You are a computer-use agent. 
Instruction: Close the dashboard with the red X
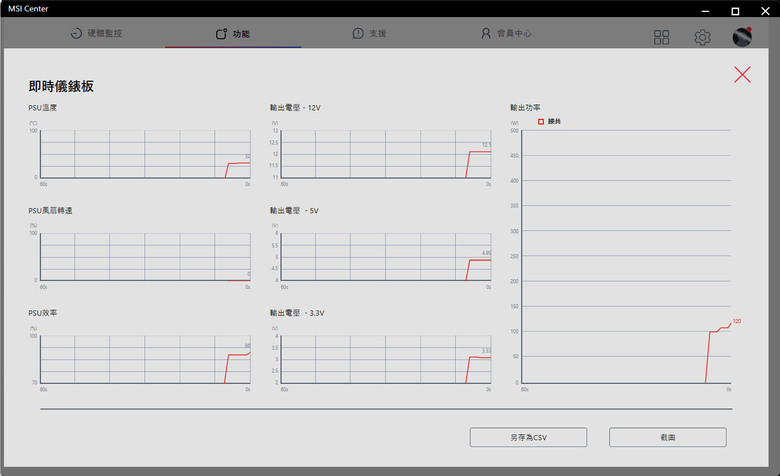pyautogui.click(x=742, y=75)
